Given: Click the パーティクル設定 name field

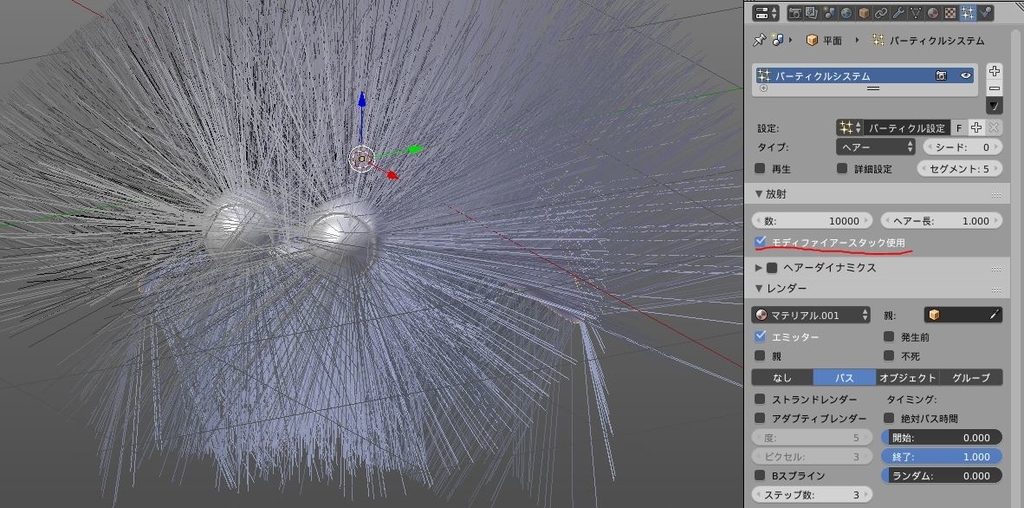Looking at the screenshot, I should pos(906,128).
